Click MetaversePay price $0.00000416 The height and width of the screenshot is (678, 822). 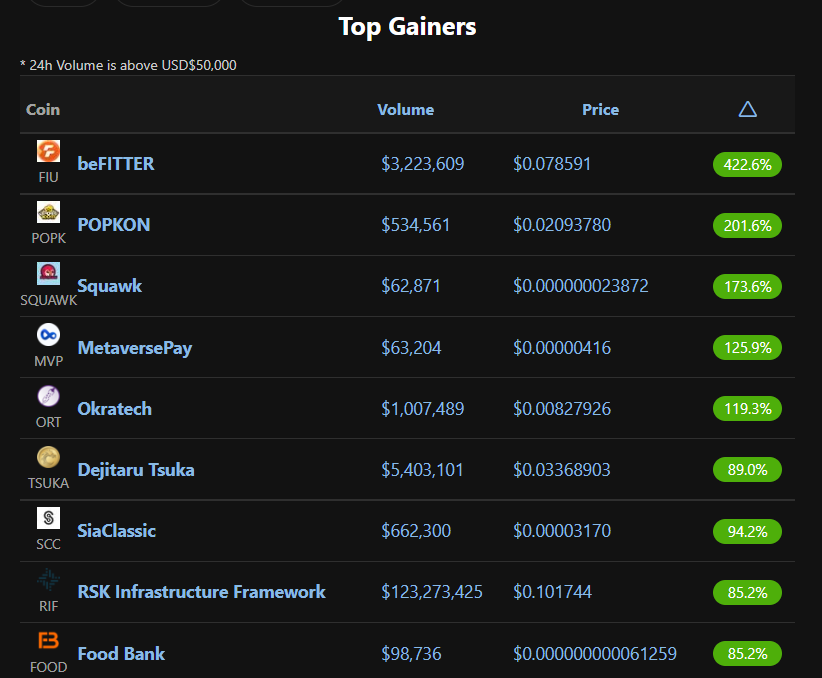click(562, 348)
